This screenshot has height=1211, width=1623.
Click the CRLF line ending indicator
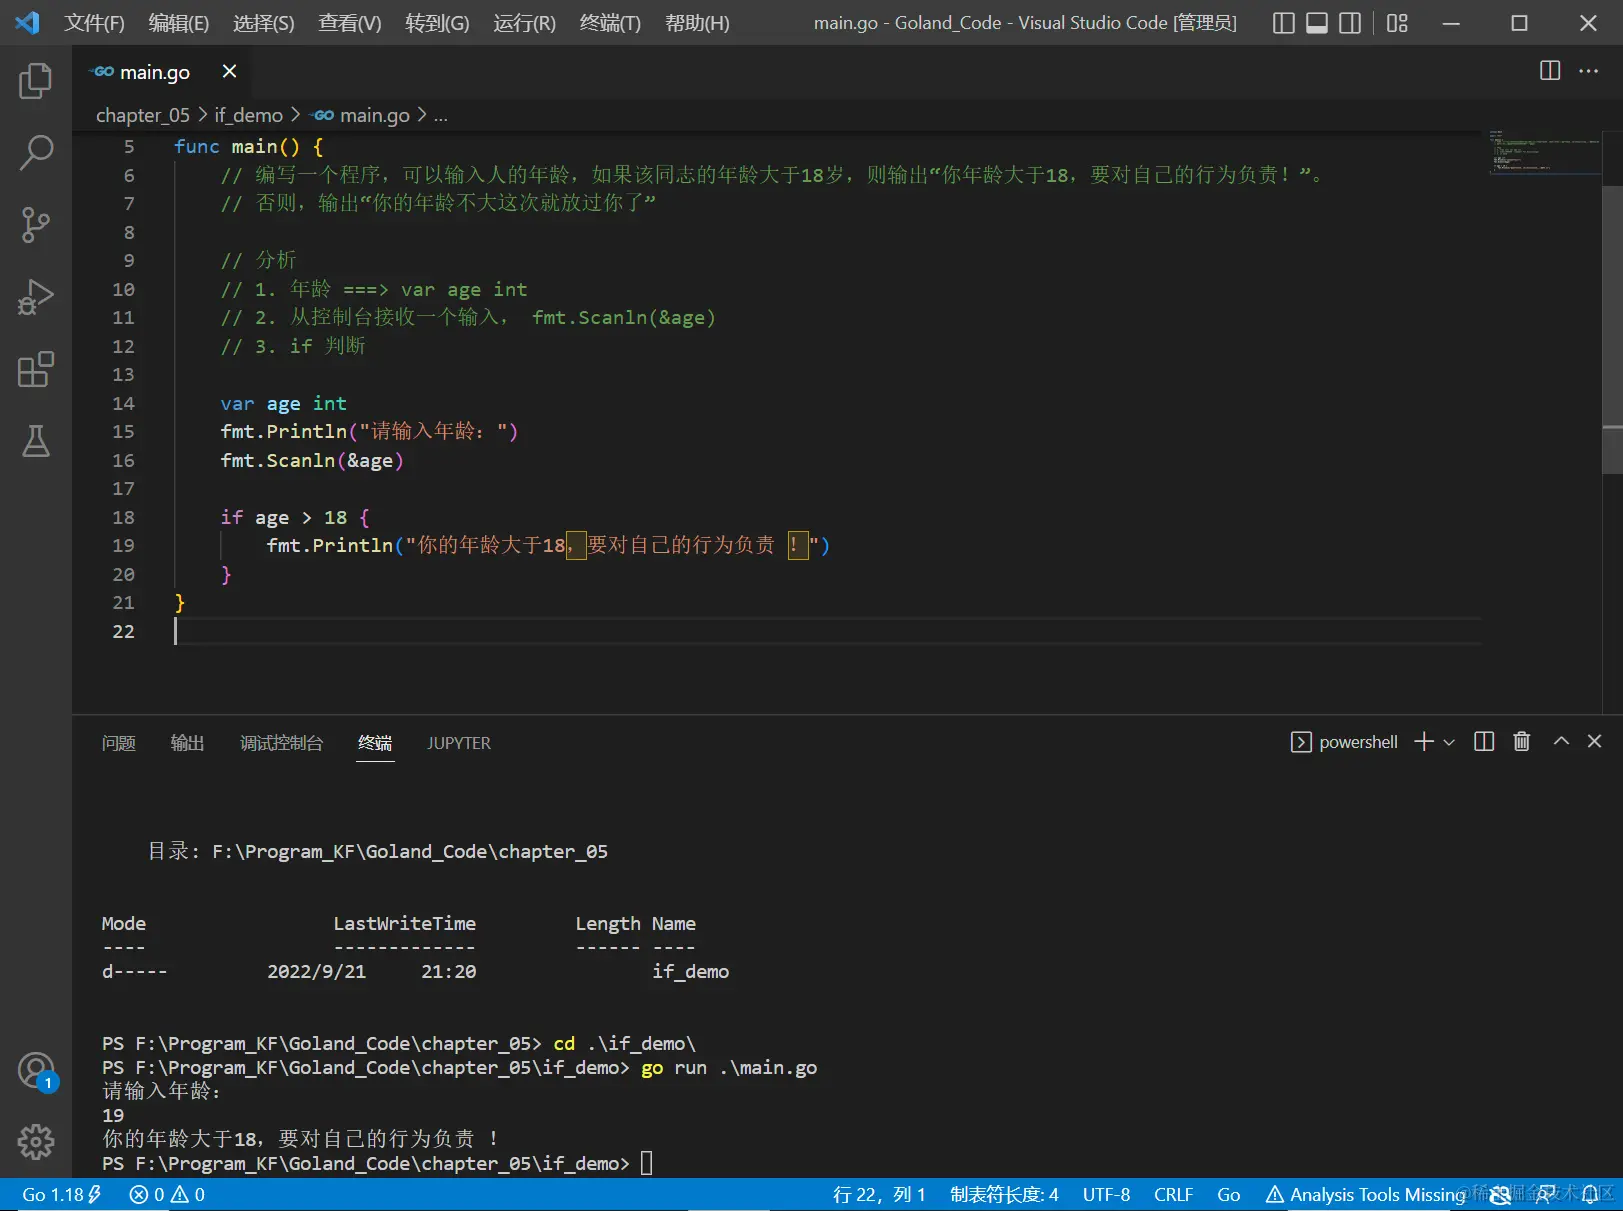(x=1173, y=1195)
